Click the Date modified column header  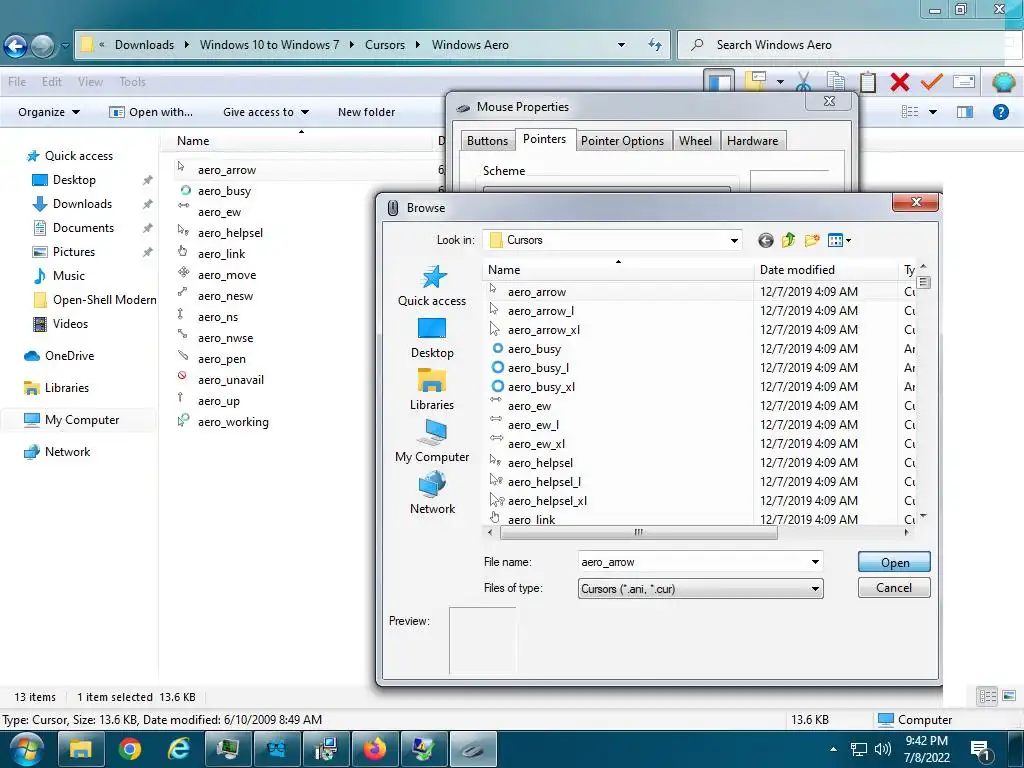pyautogui.click(x=825, y=270)
